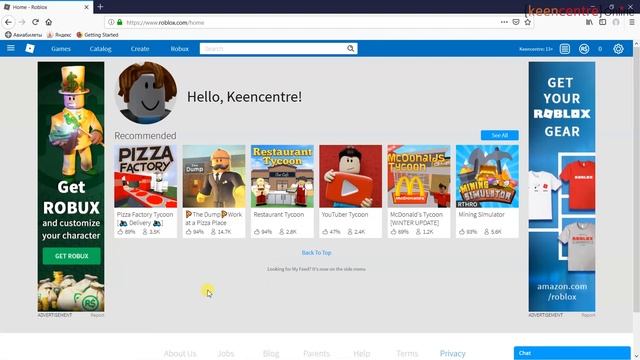The width and height of the screenshot is (640, 360).
Task: Click the search magnifier icon
Action: (351, 49)
